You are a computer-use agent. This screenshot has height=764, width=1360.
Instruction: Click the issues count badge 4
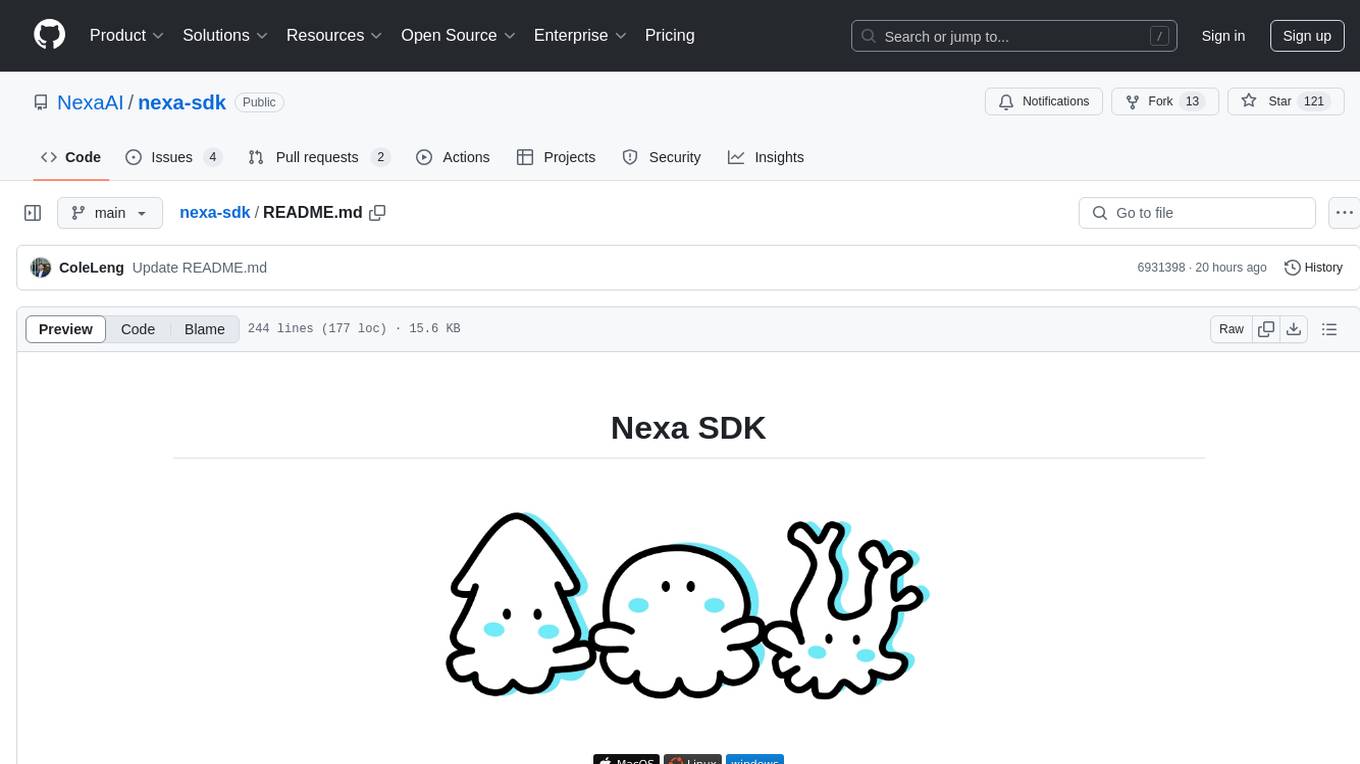coord(212,157)
